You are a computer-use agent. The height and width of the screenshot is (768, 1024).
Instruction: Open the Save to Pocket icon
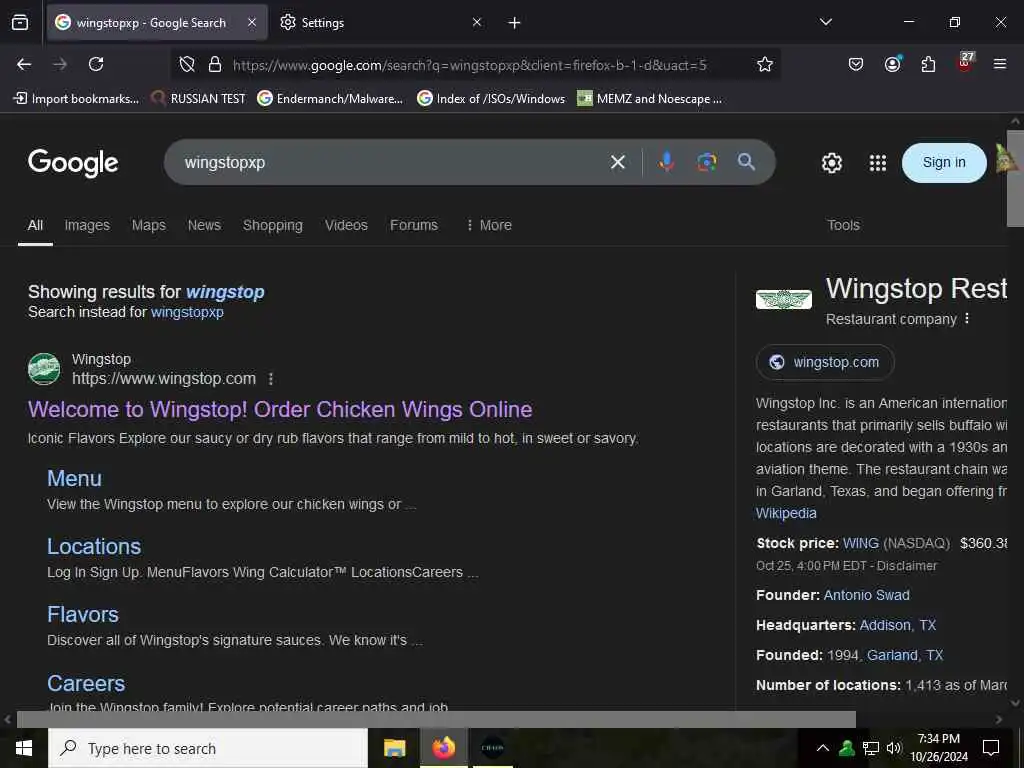click(x=856, y=64)
